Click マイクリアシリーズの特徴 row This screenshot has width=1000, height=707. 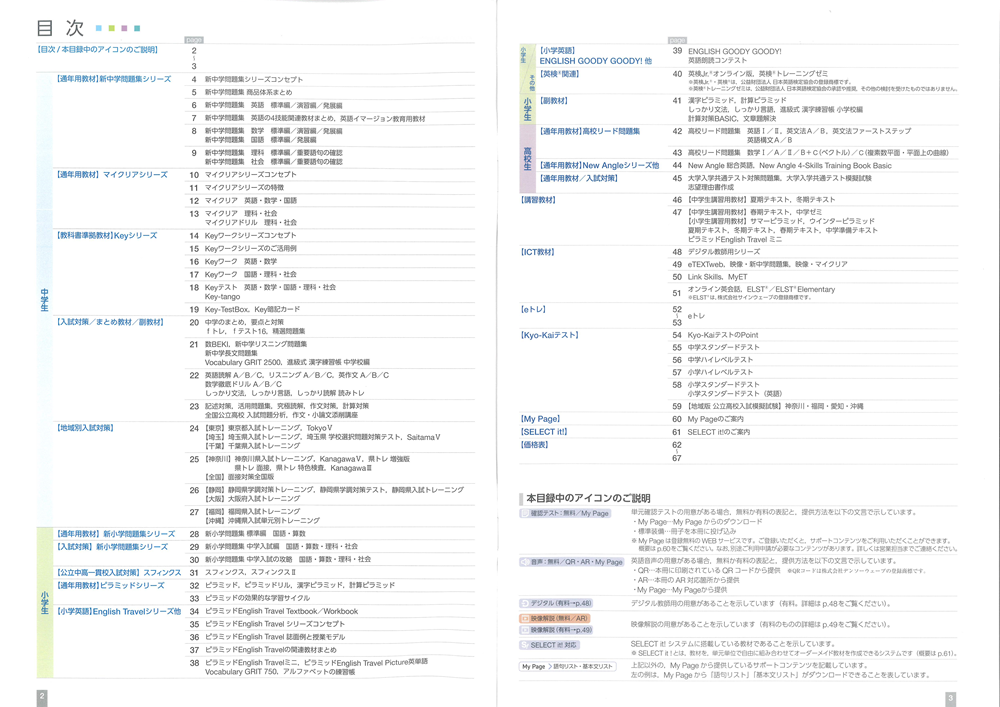pyautogui.click(x=244, y=188)
